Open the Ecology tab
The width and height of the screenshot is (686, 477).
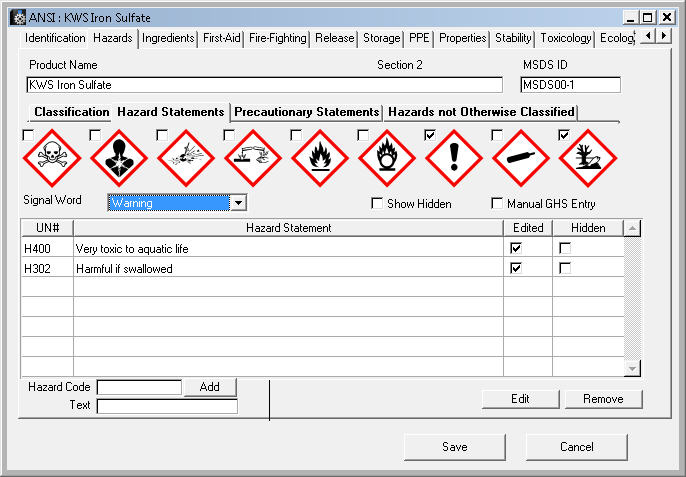point(617,38)
